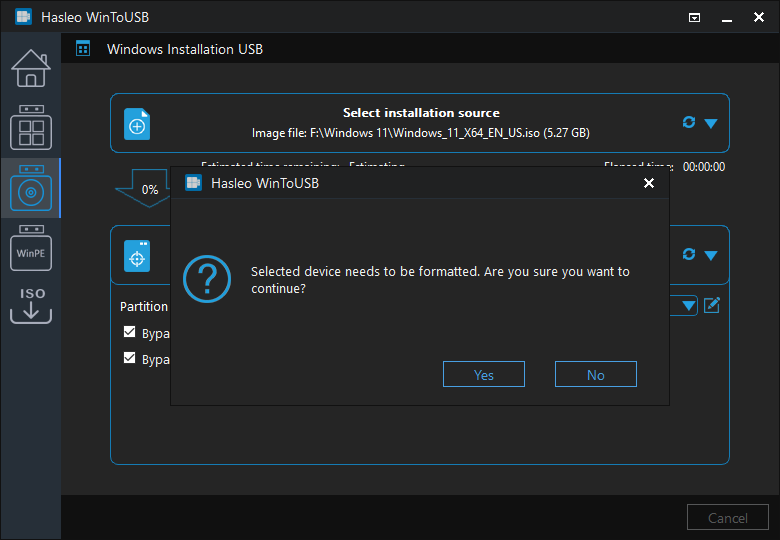
Task: Expand the installation source dropdown arrow
Action: click(711, 123)
